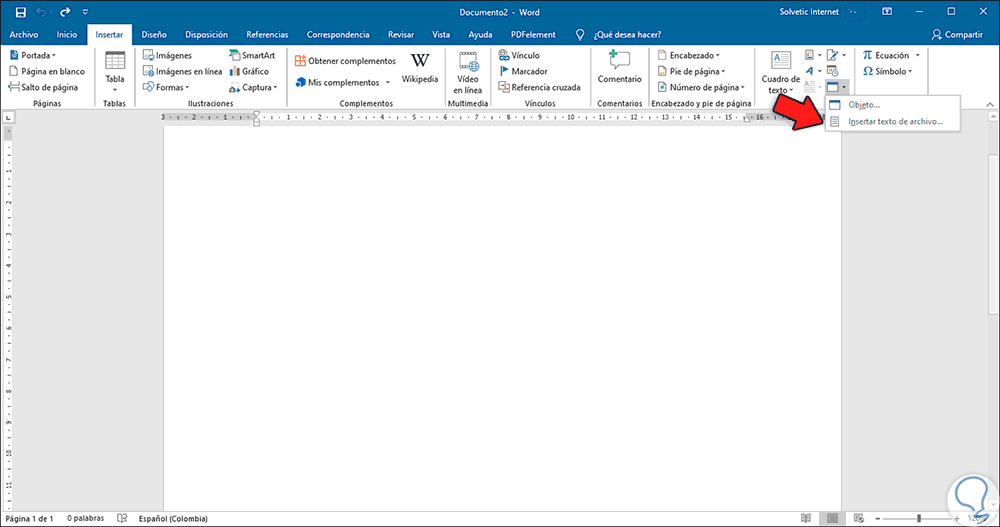Insert date and time icon

click(x=833, y=71)
